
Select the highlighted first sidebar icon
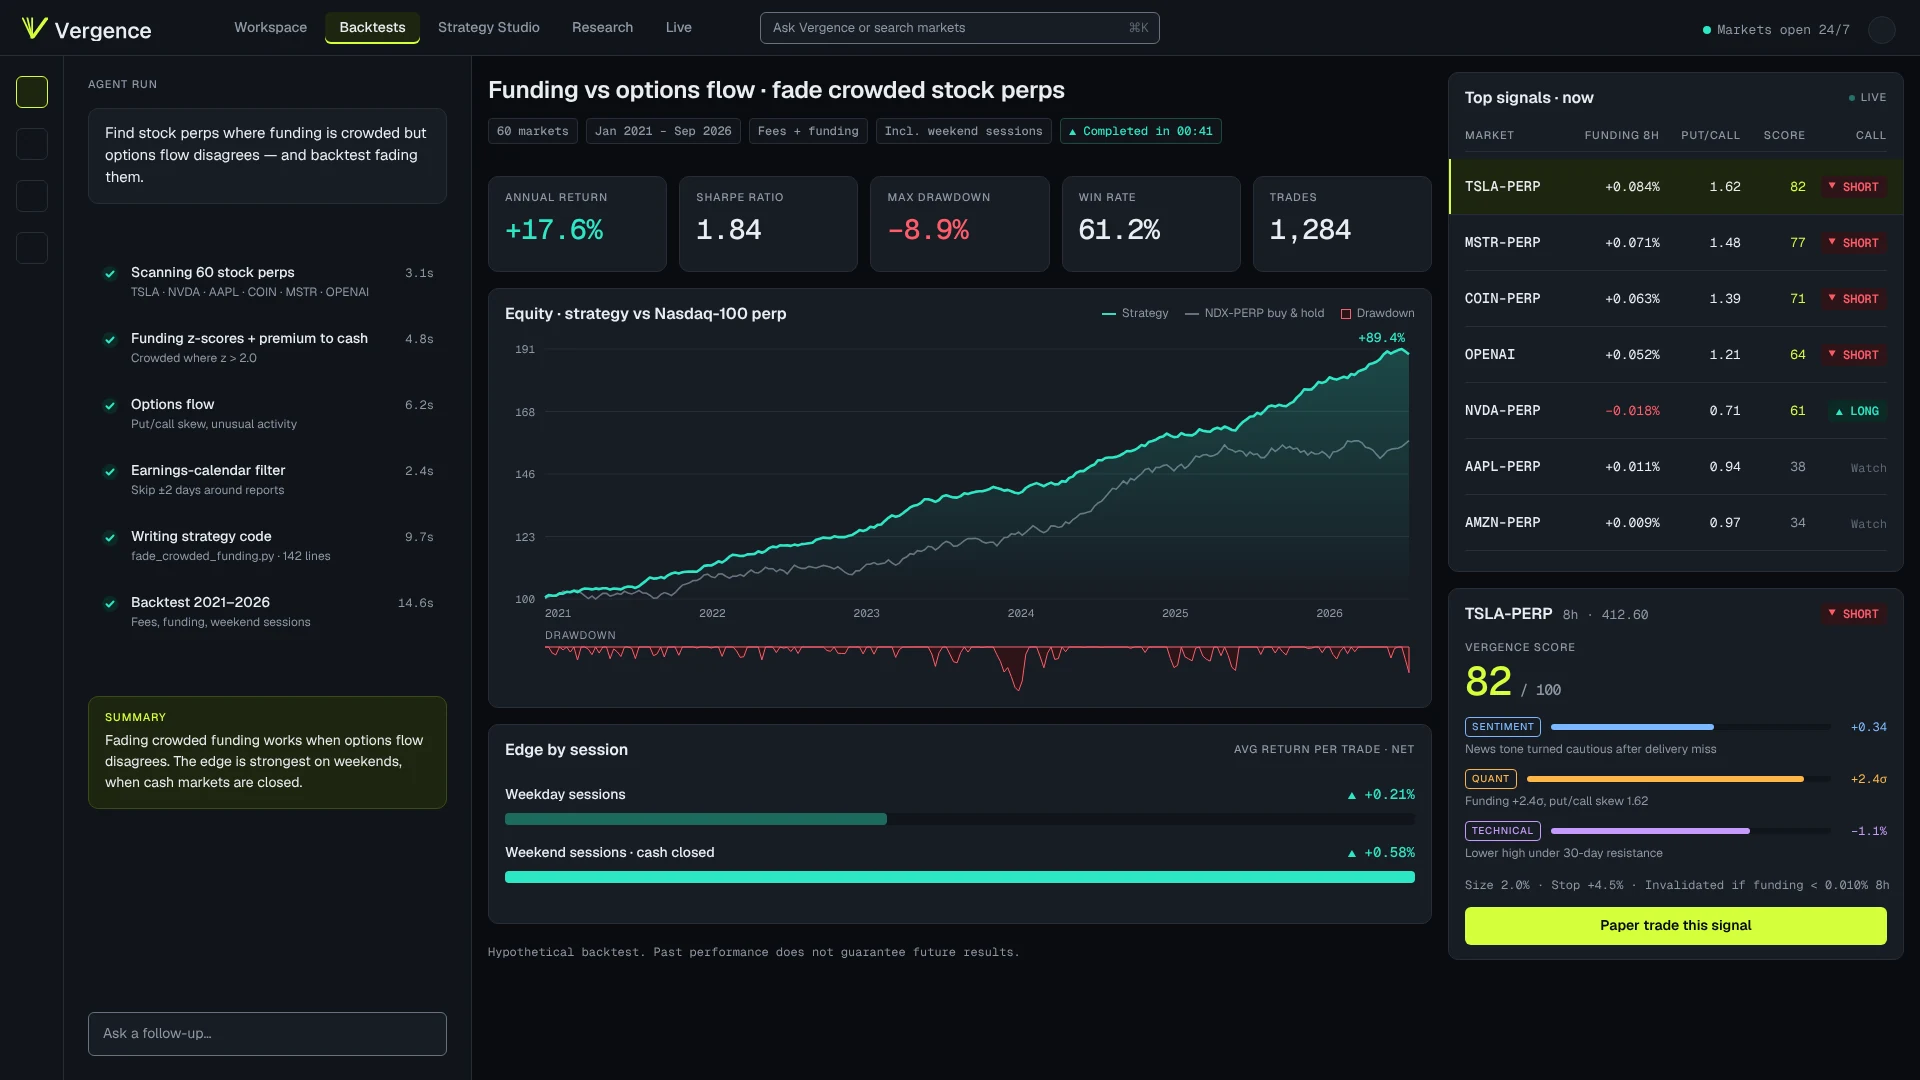32,92
